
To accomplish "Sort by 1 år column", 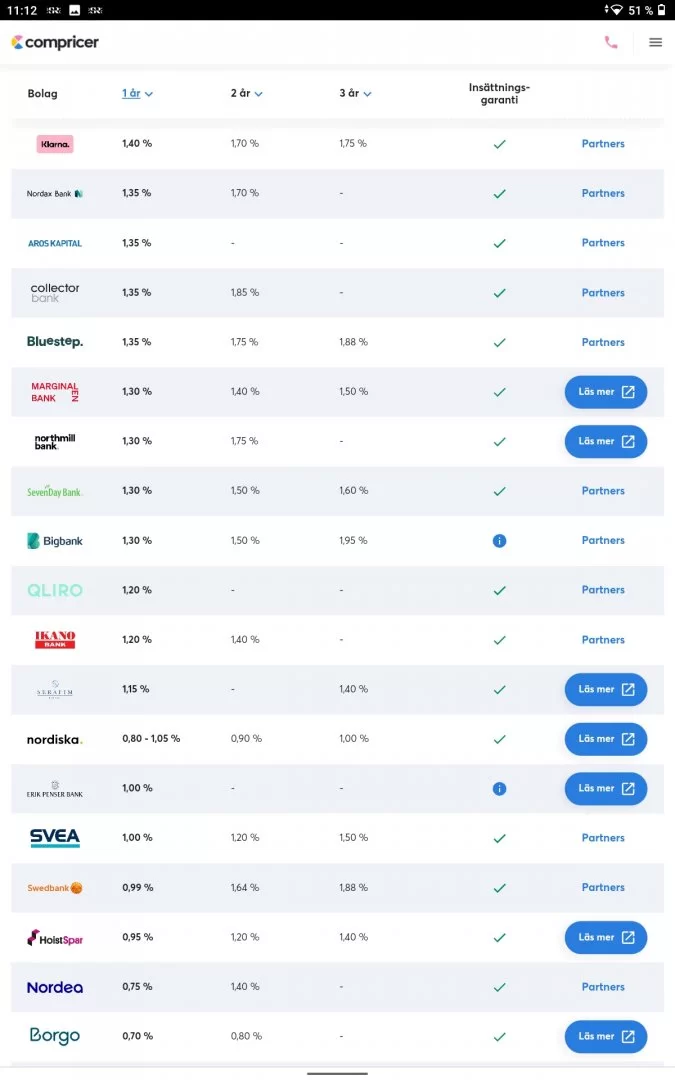I will (x=137, y=94).
